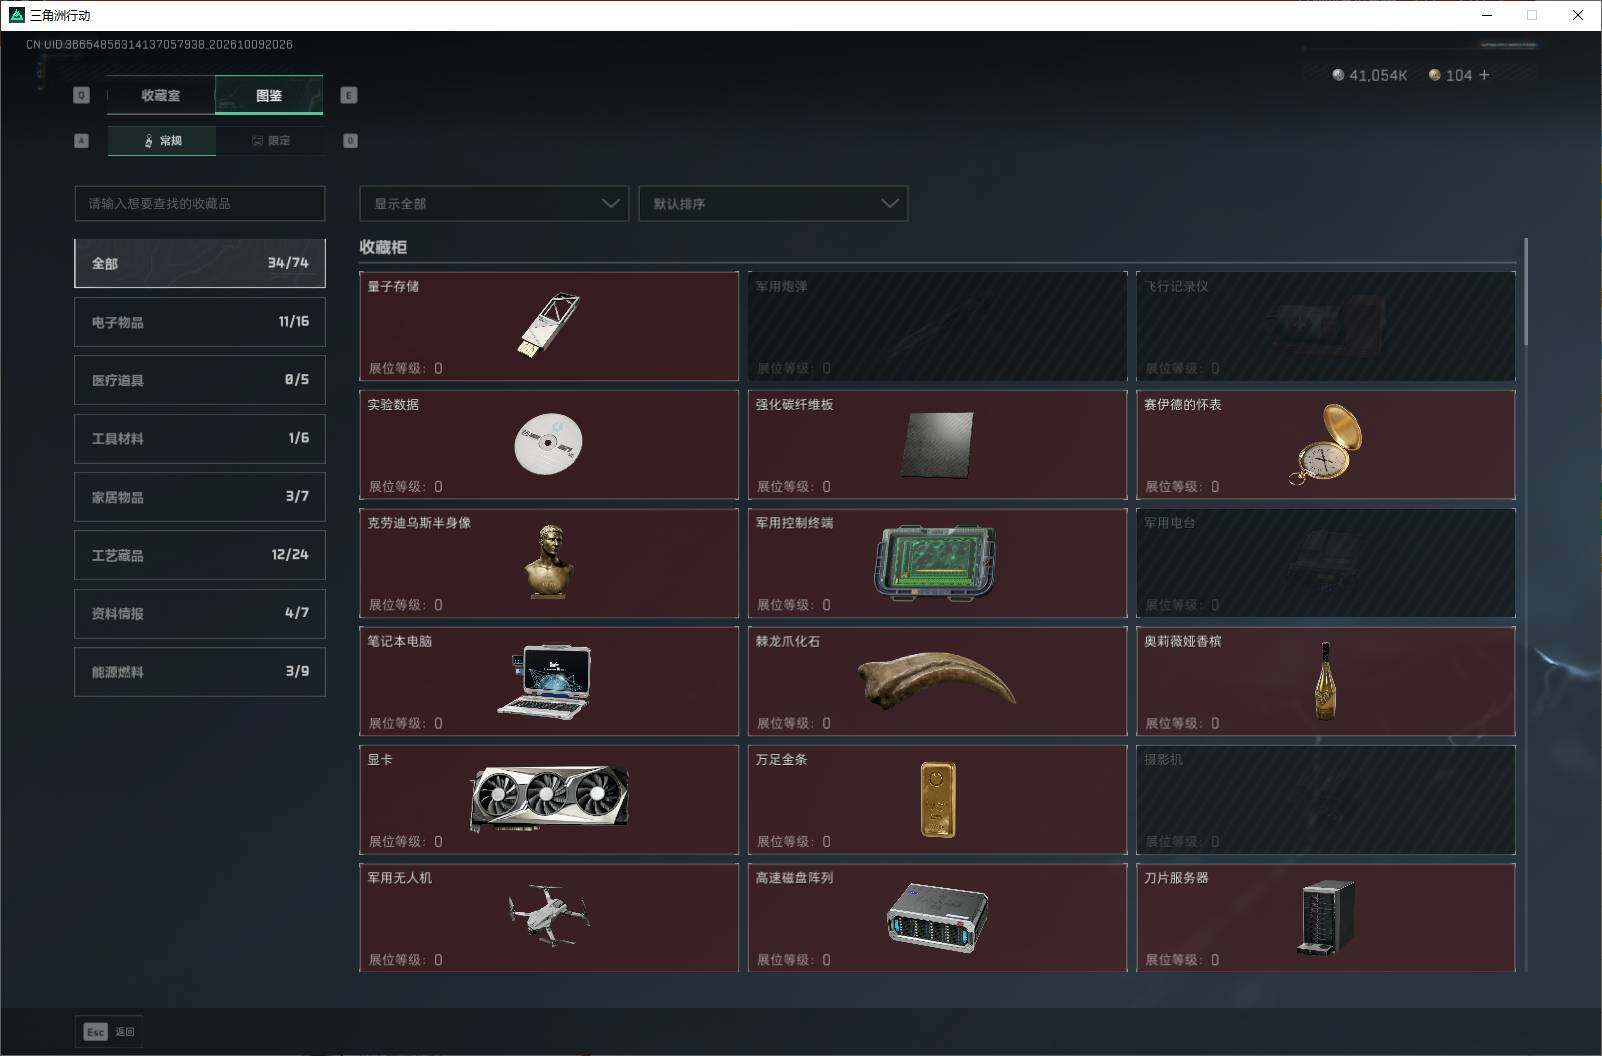Viewport: 1602px width, 1056px height.
Task: Switch to the 限定 sub-tab
Action: point(270,141)
